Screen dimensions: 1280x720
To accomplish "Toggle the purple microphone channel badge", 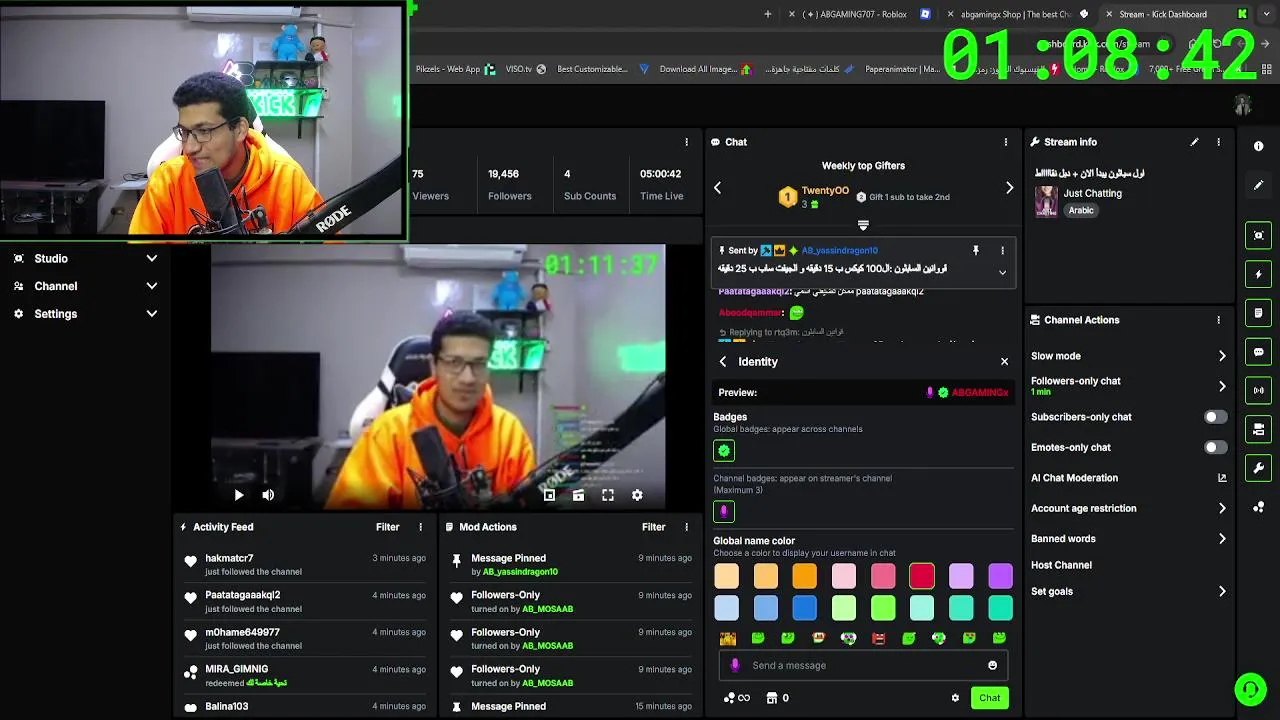I will (x=724, y=512).
